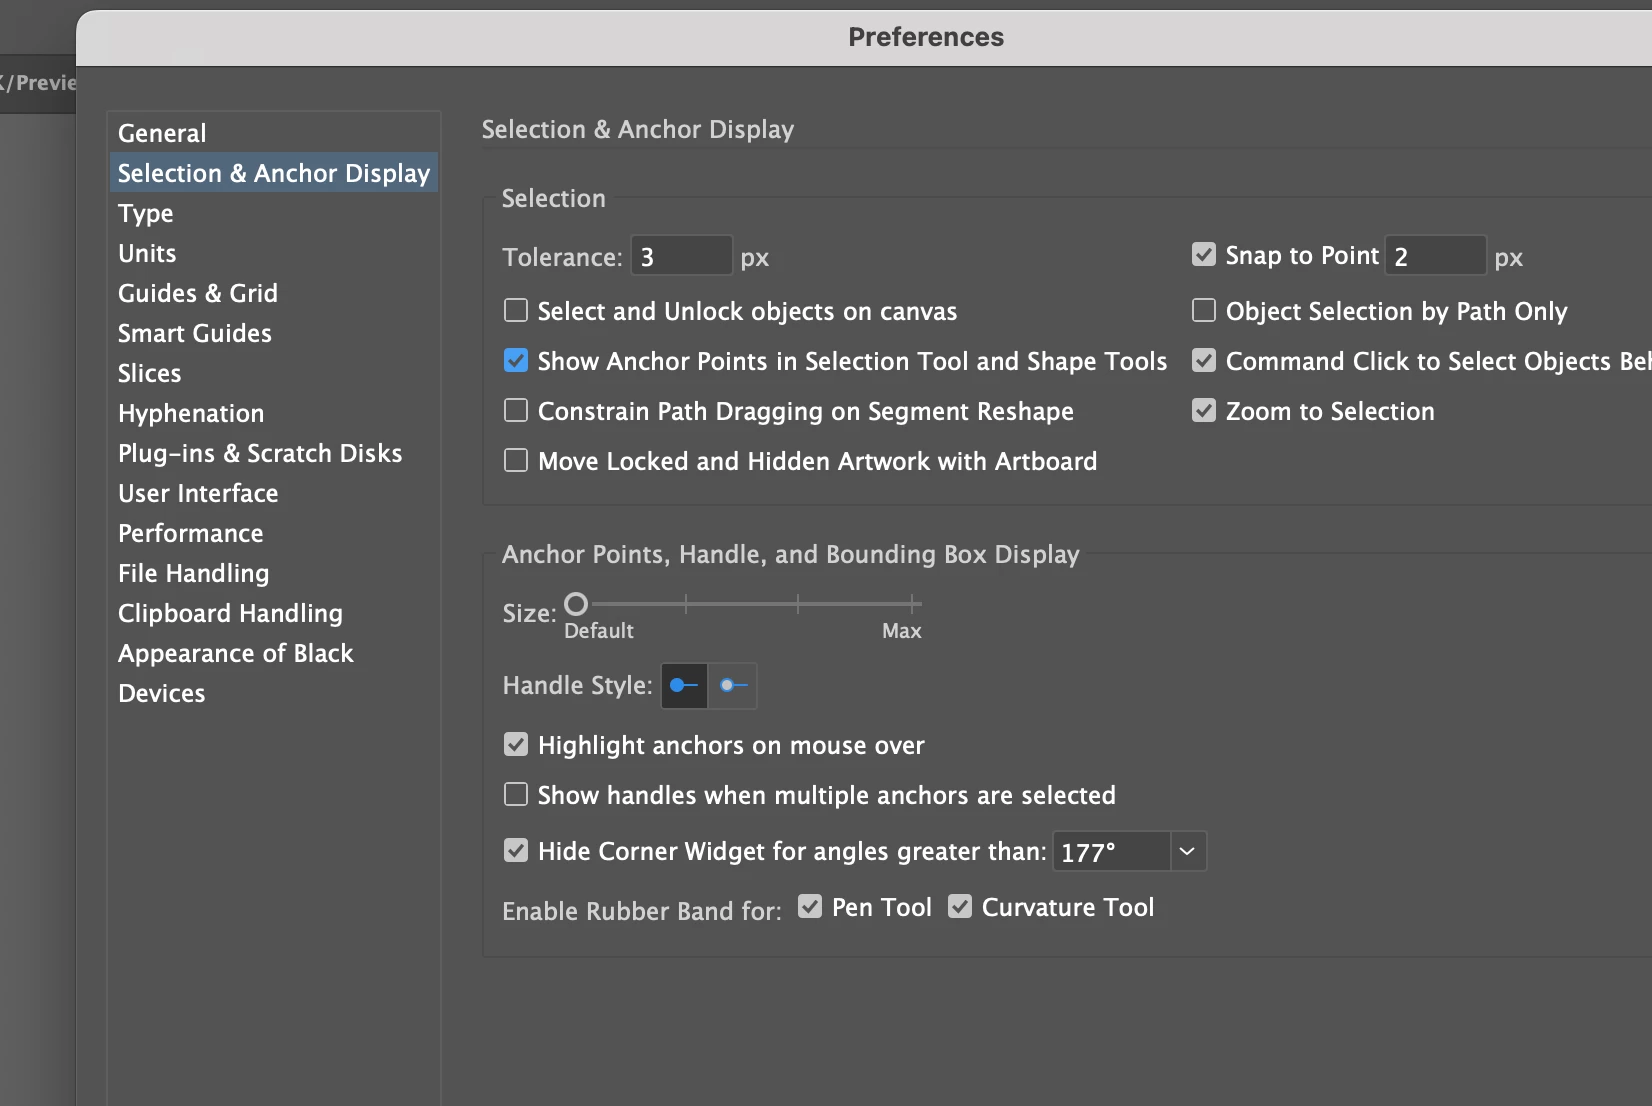This screenshot has width=1652, height=1106.
Task: Uncheck Curvature Tool rubber band option
Action: (x=960, y=907)
